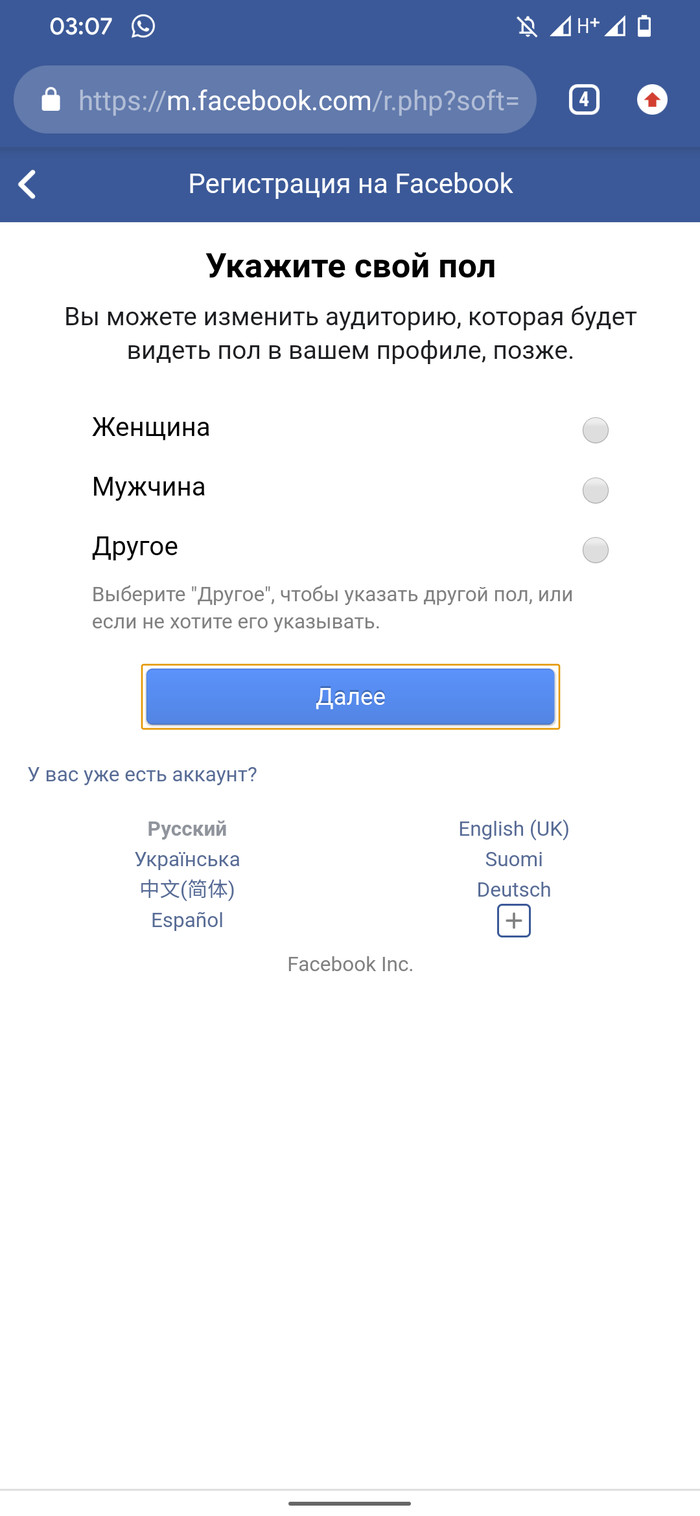Screen dimensions: 700x1516
Task: Switch language to English (UK)
Action: click(x=513, y=829)
